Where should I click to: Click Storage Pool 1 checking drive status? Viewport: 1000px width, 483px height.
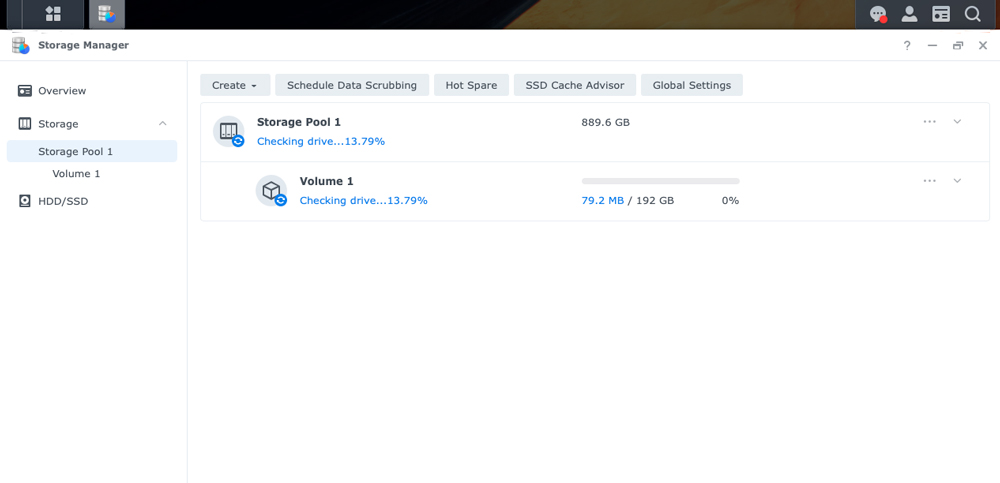321,141
